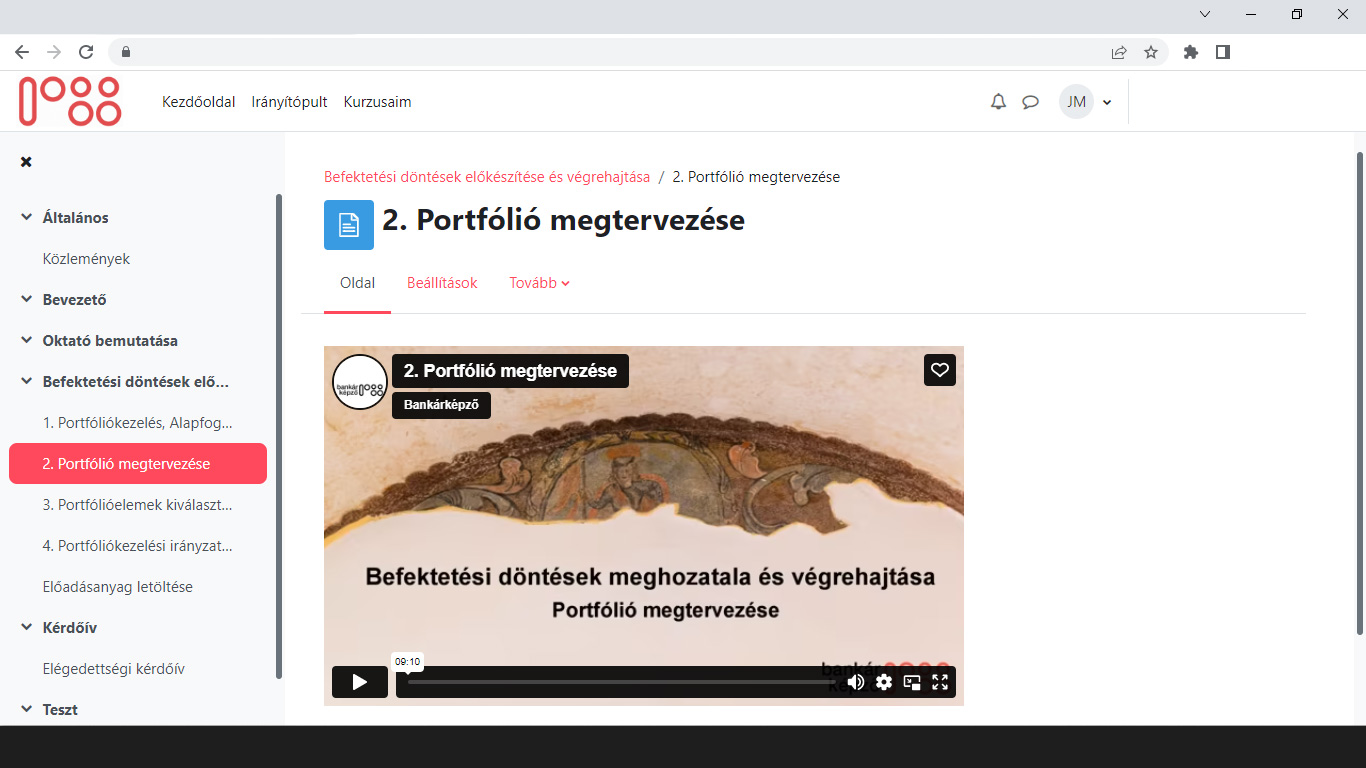Image resolution: width=1366 pixels, height=768 pixels.
Task: Open the notifications bell icon
Action: point(997,101)
